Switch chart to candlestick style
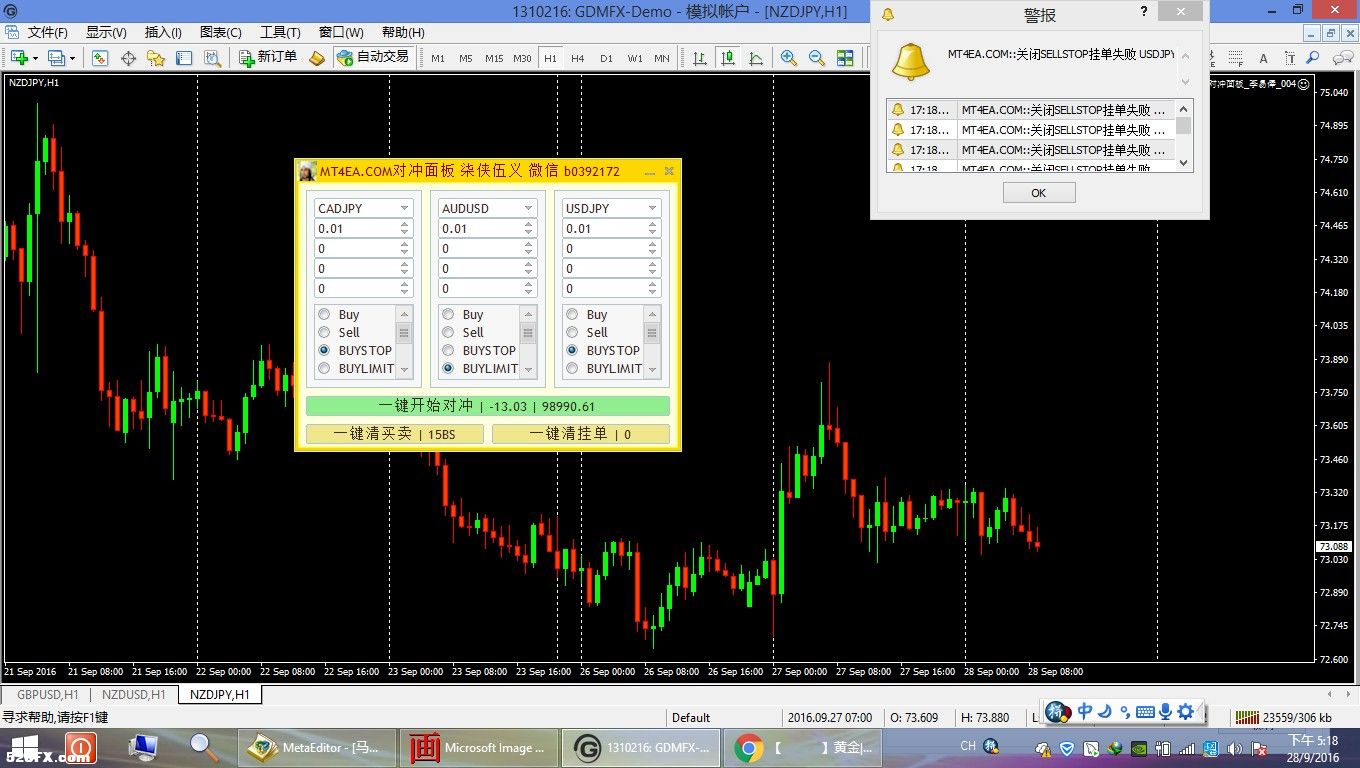The image size is (1360, 768). click(728, 58)
